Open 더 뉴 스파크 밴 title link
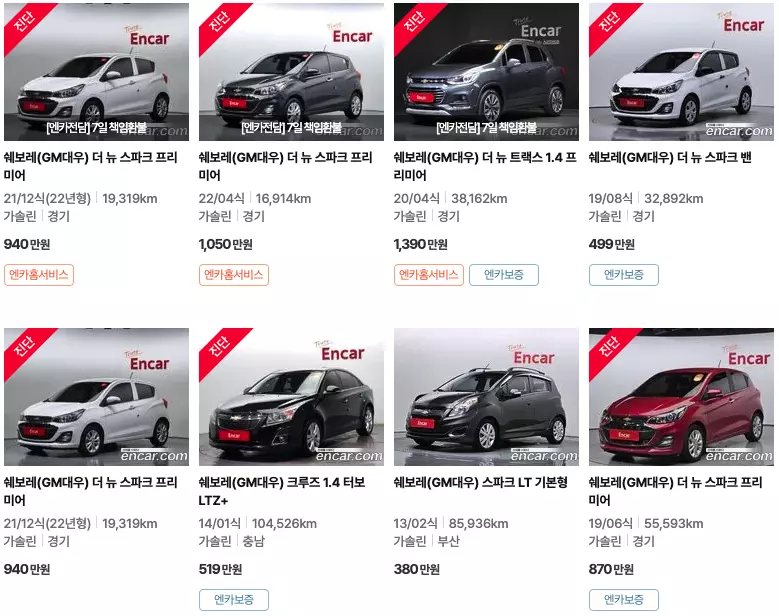The image size is (779, 616). [x=670, y=157]
